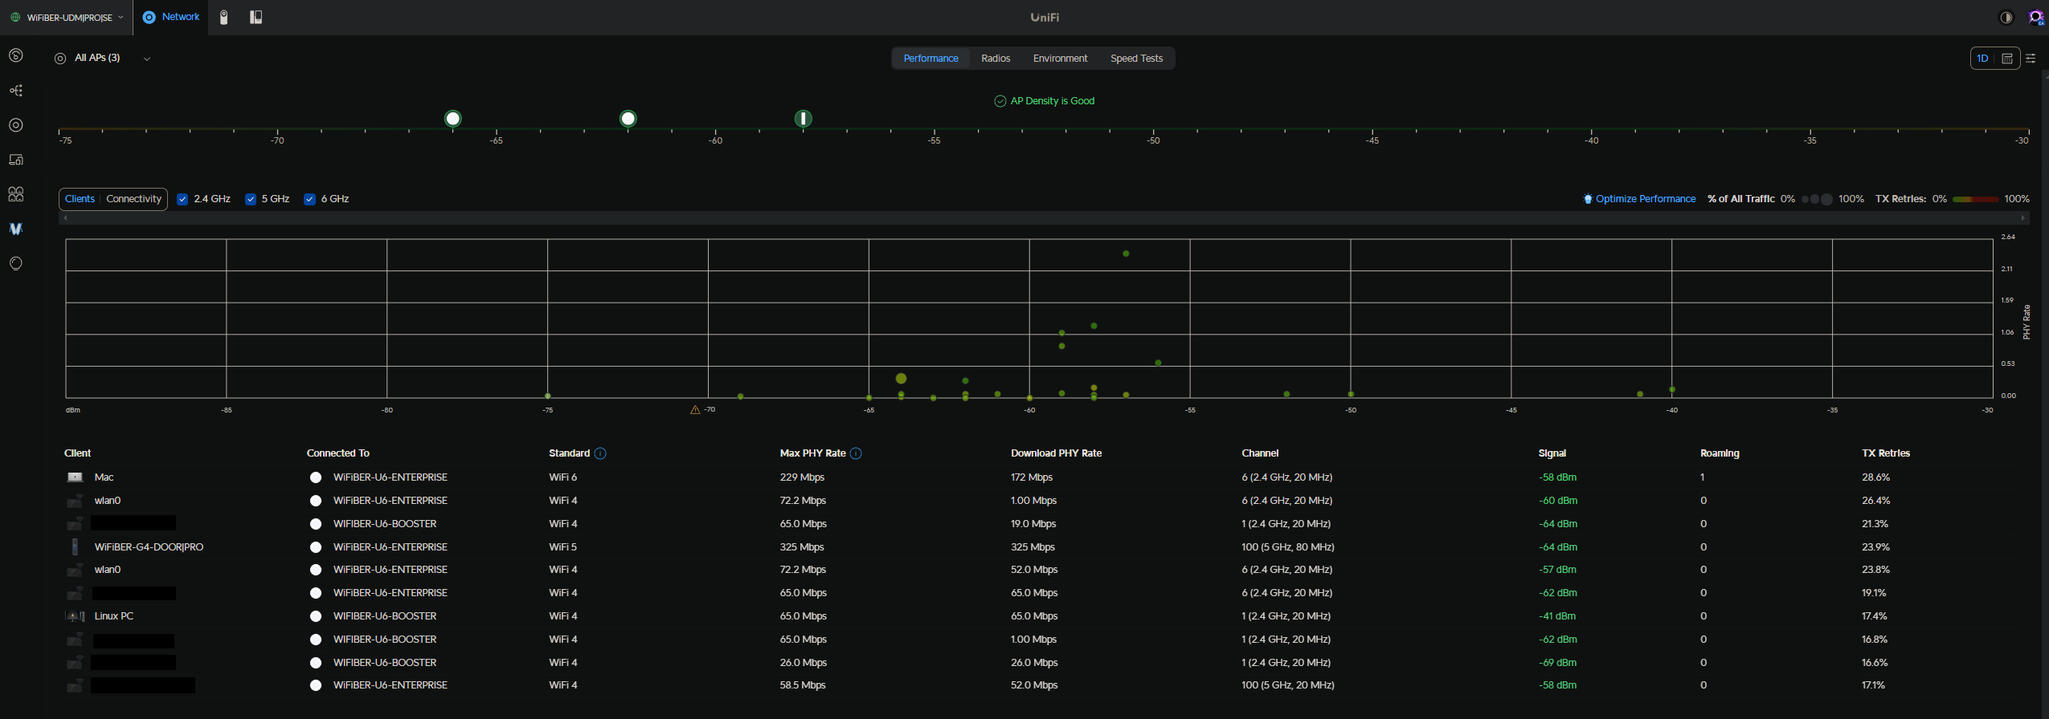Open the calendar date range picker
The height and width of the screenshot is (719, 2049).
(2007, 59)
